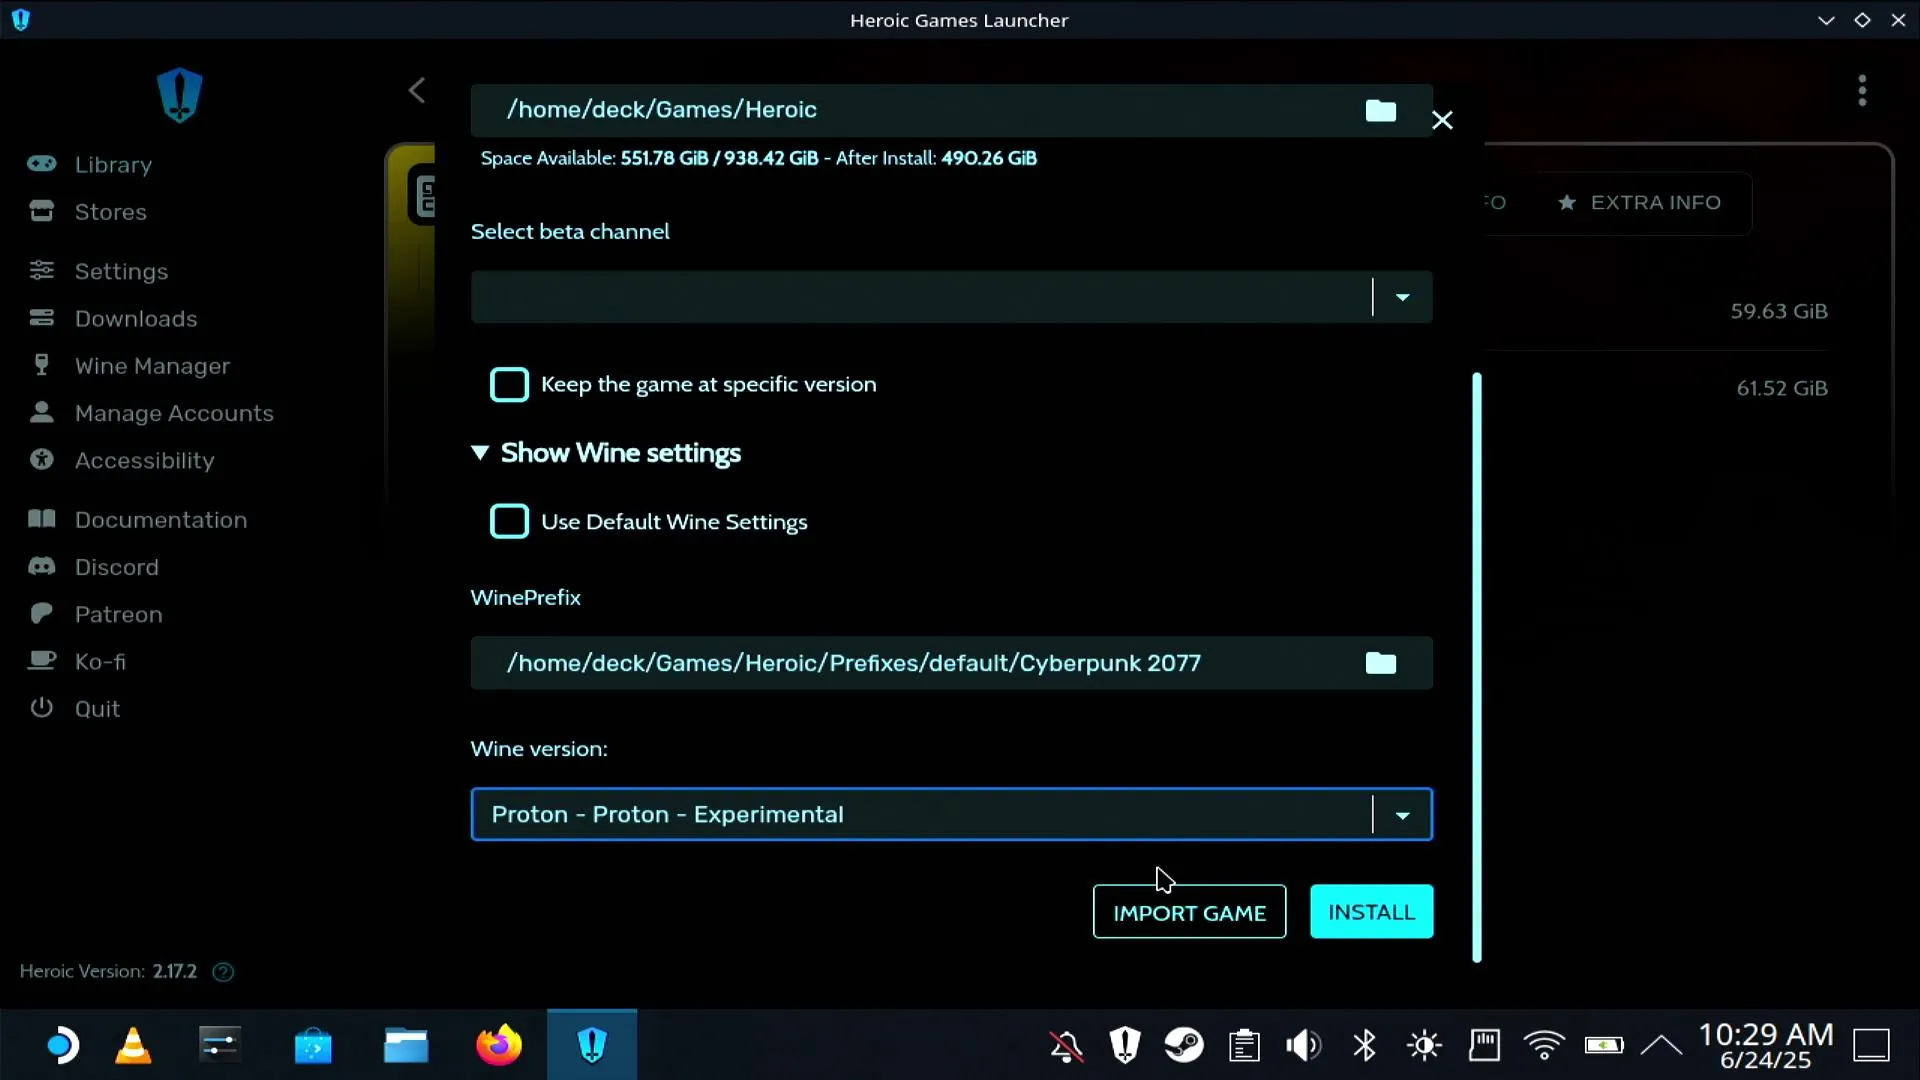This screenshot has height=1080, width=1920.
Task: Click the Heroic tray icon
Action: (1125, 1046)
